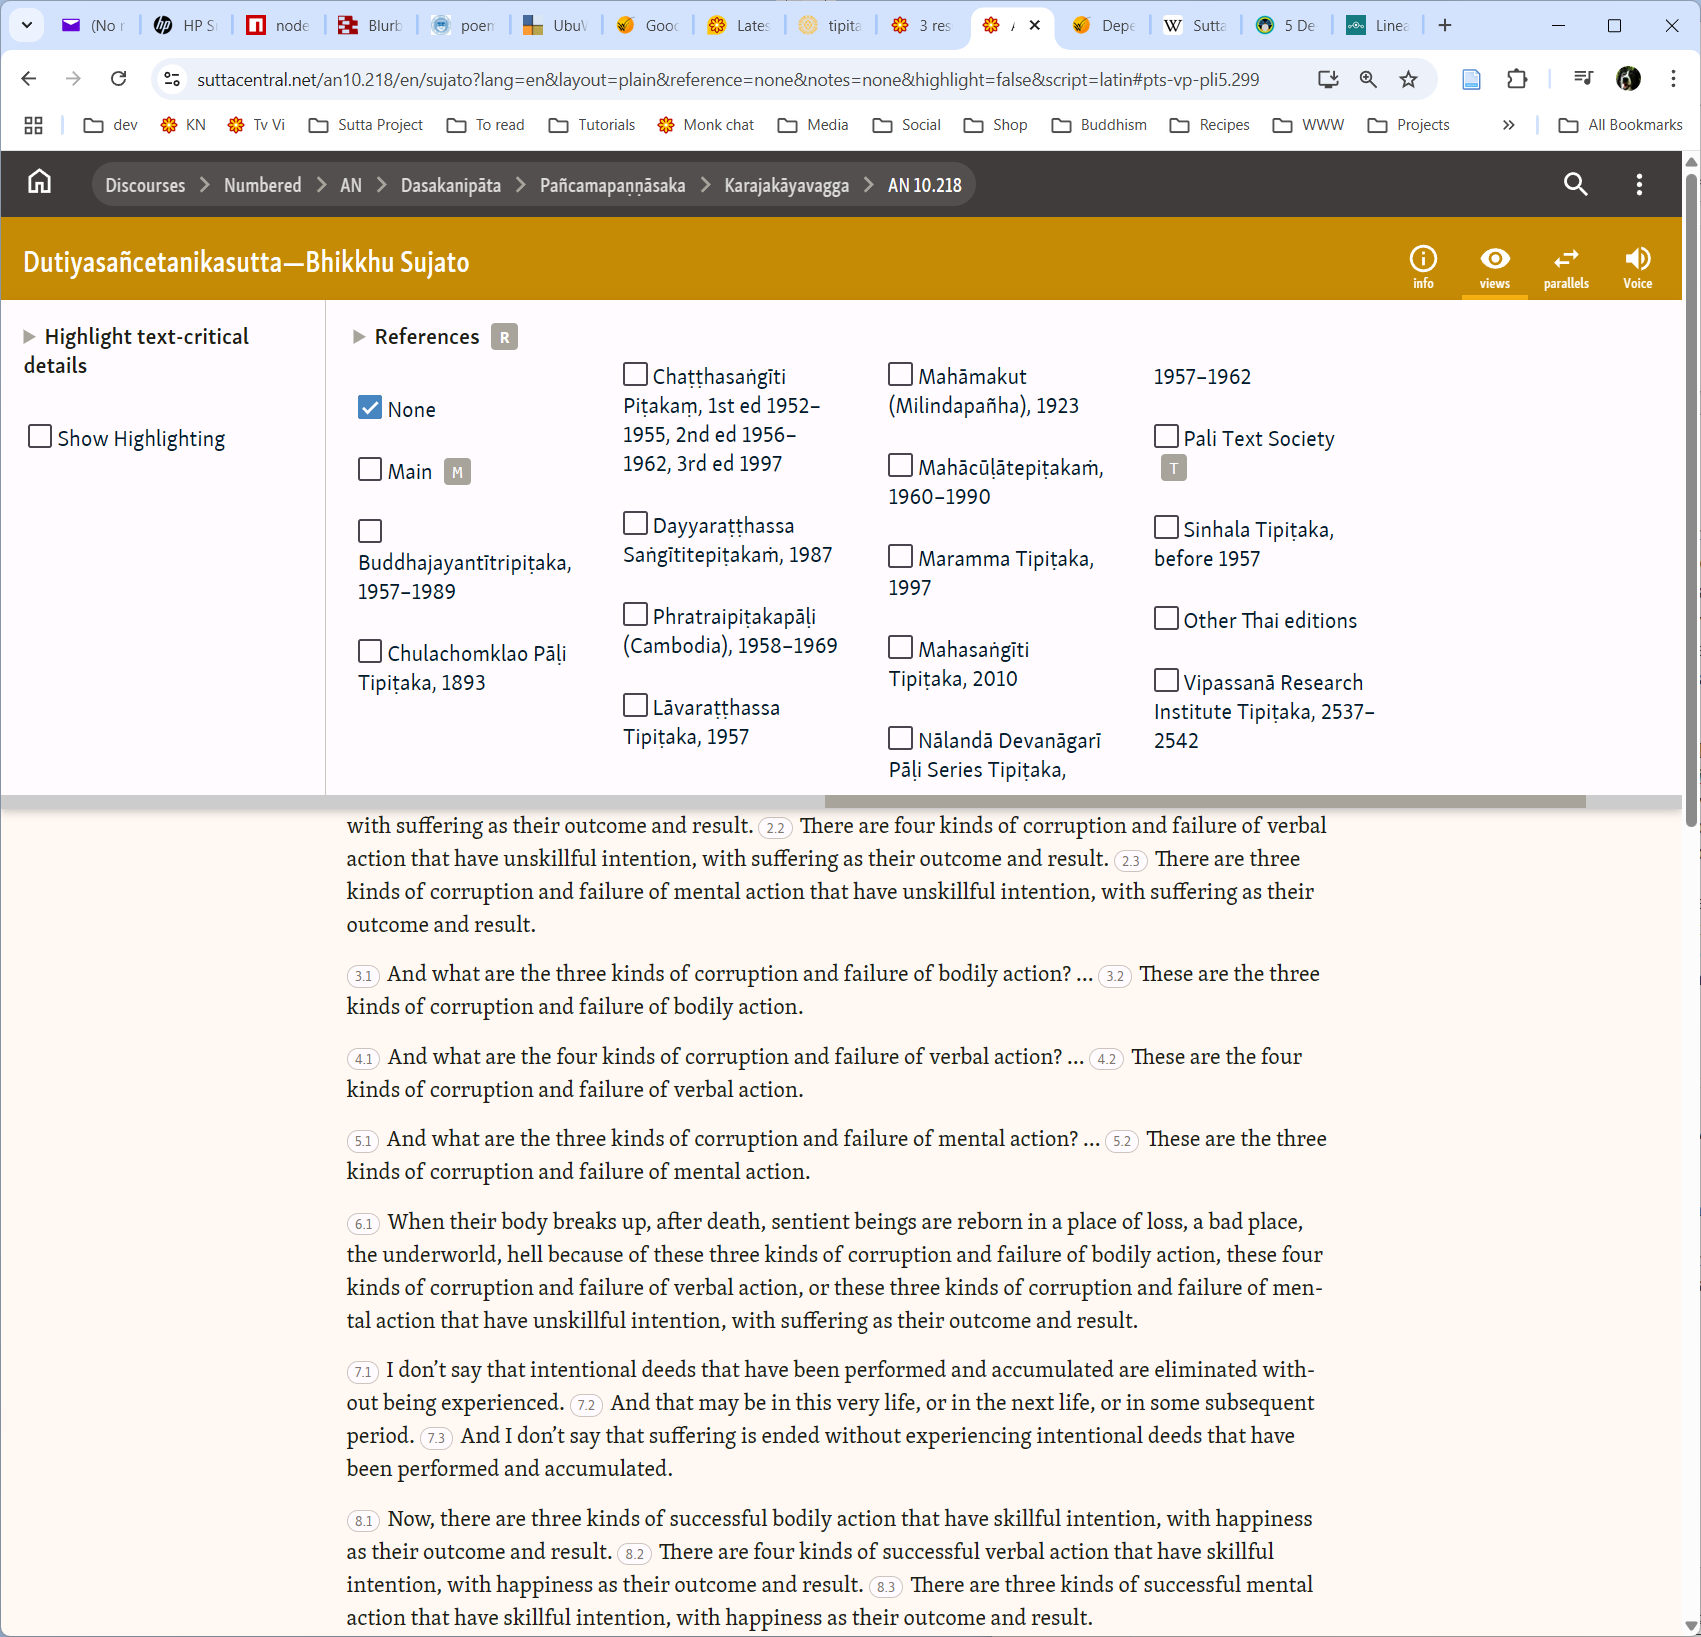Open the site search magnifier icon
The height and width of the screenshot is (1637, 1701).
pos(1575,184)
